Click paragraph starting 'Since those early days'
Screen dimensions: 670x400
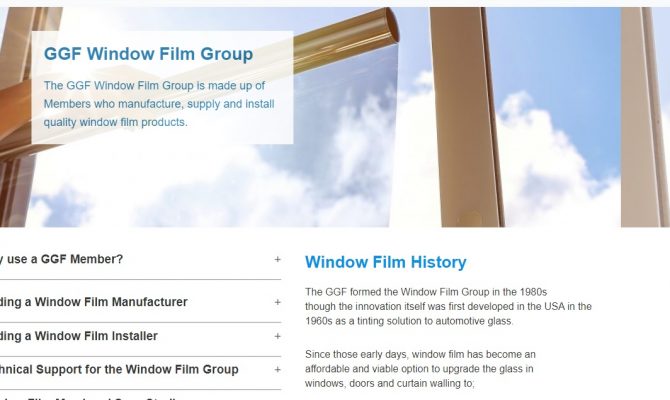[x=420, y=369]
